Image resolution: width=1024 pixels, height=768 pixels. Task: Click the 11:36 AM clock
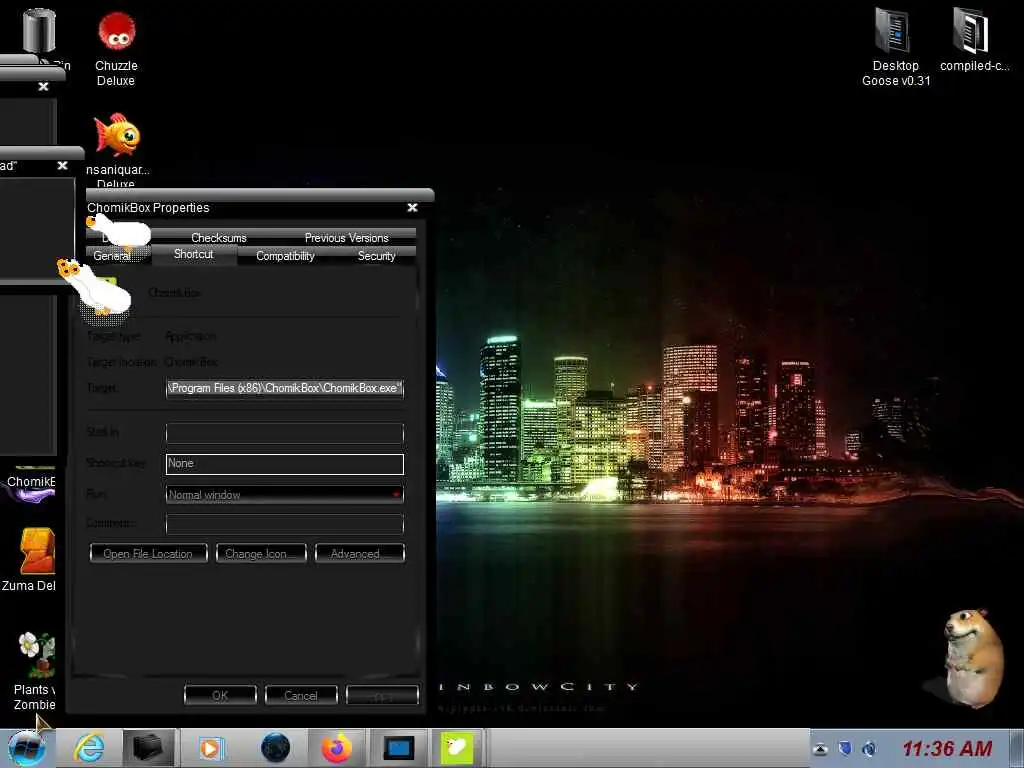point(947,748)
